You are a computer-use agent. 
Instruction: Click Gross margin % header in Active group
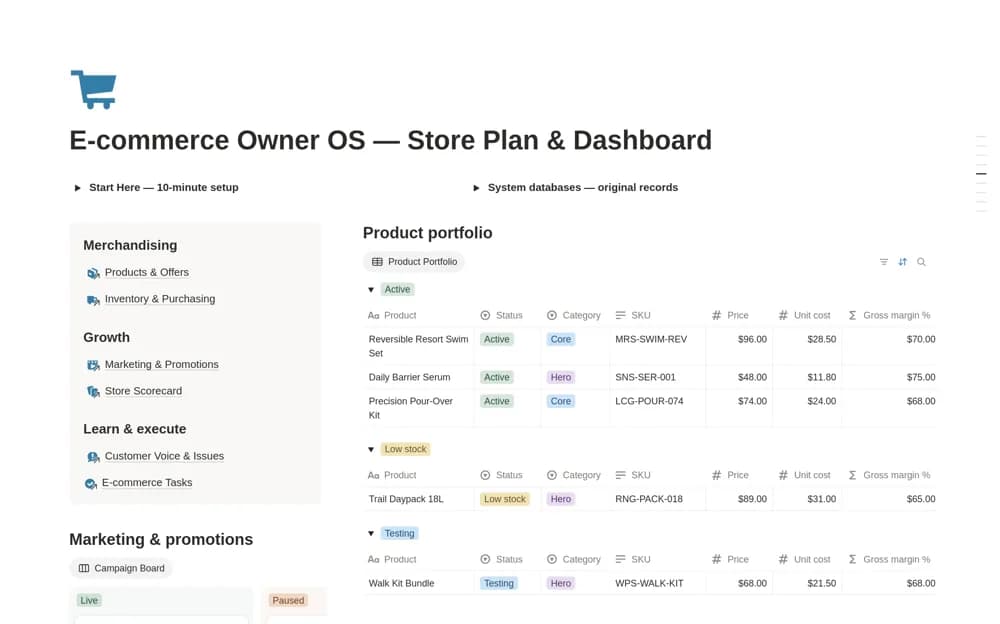[890, 315]
